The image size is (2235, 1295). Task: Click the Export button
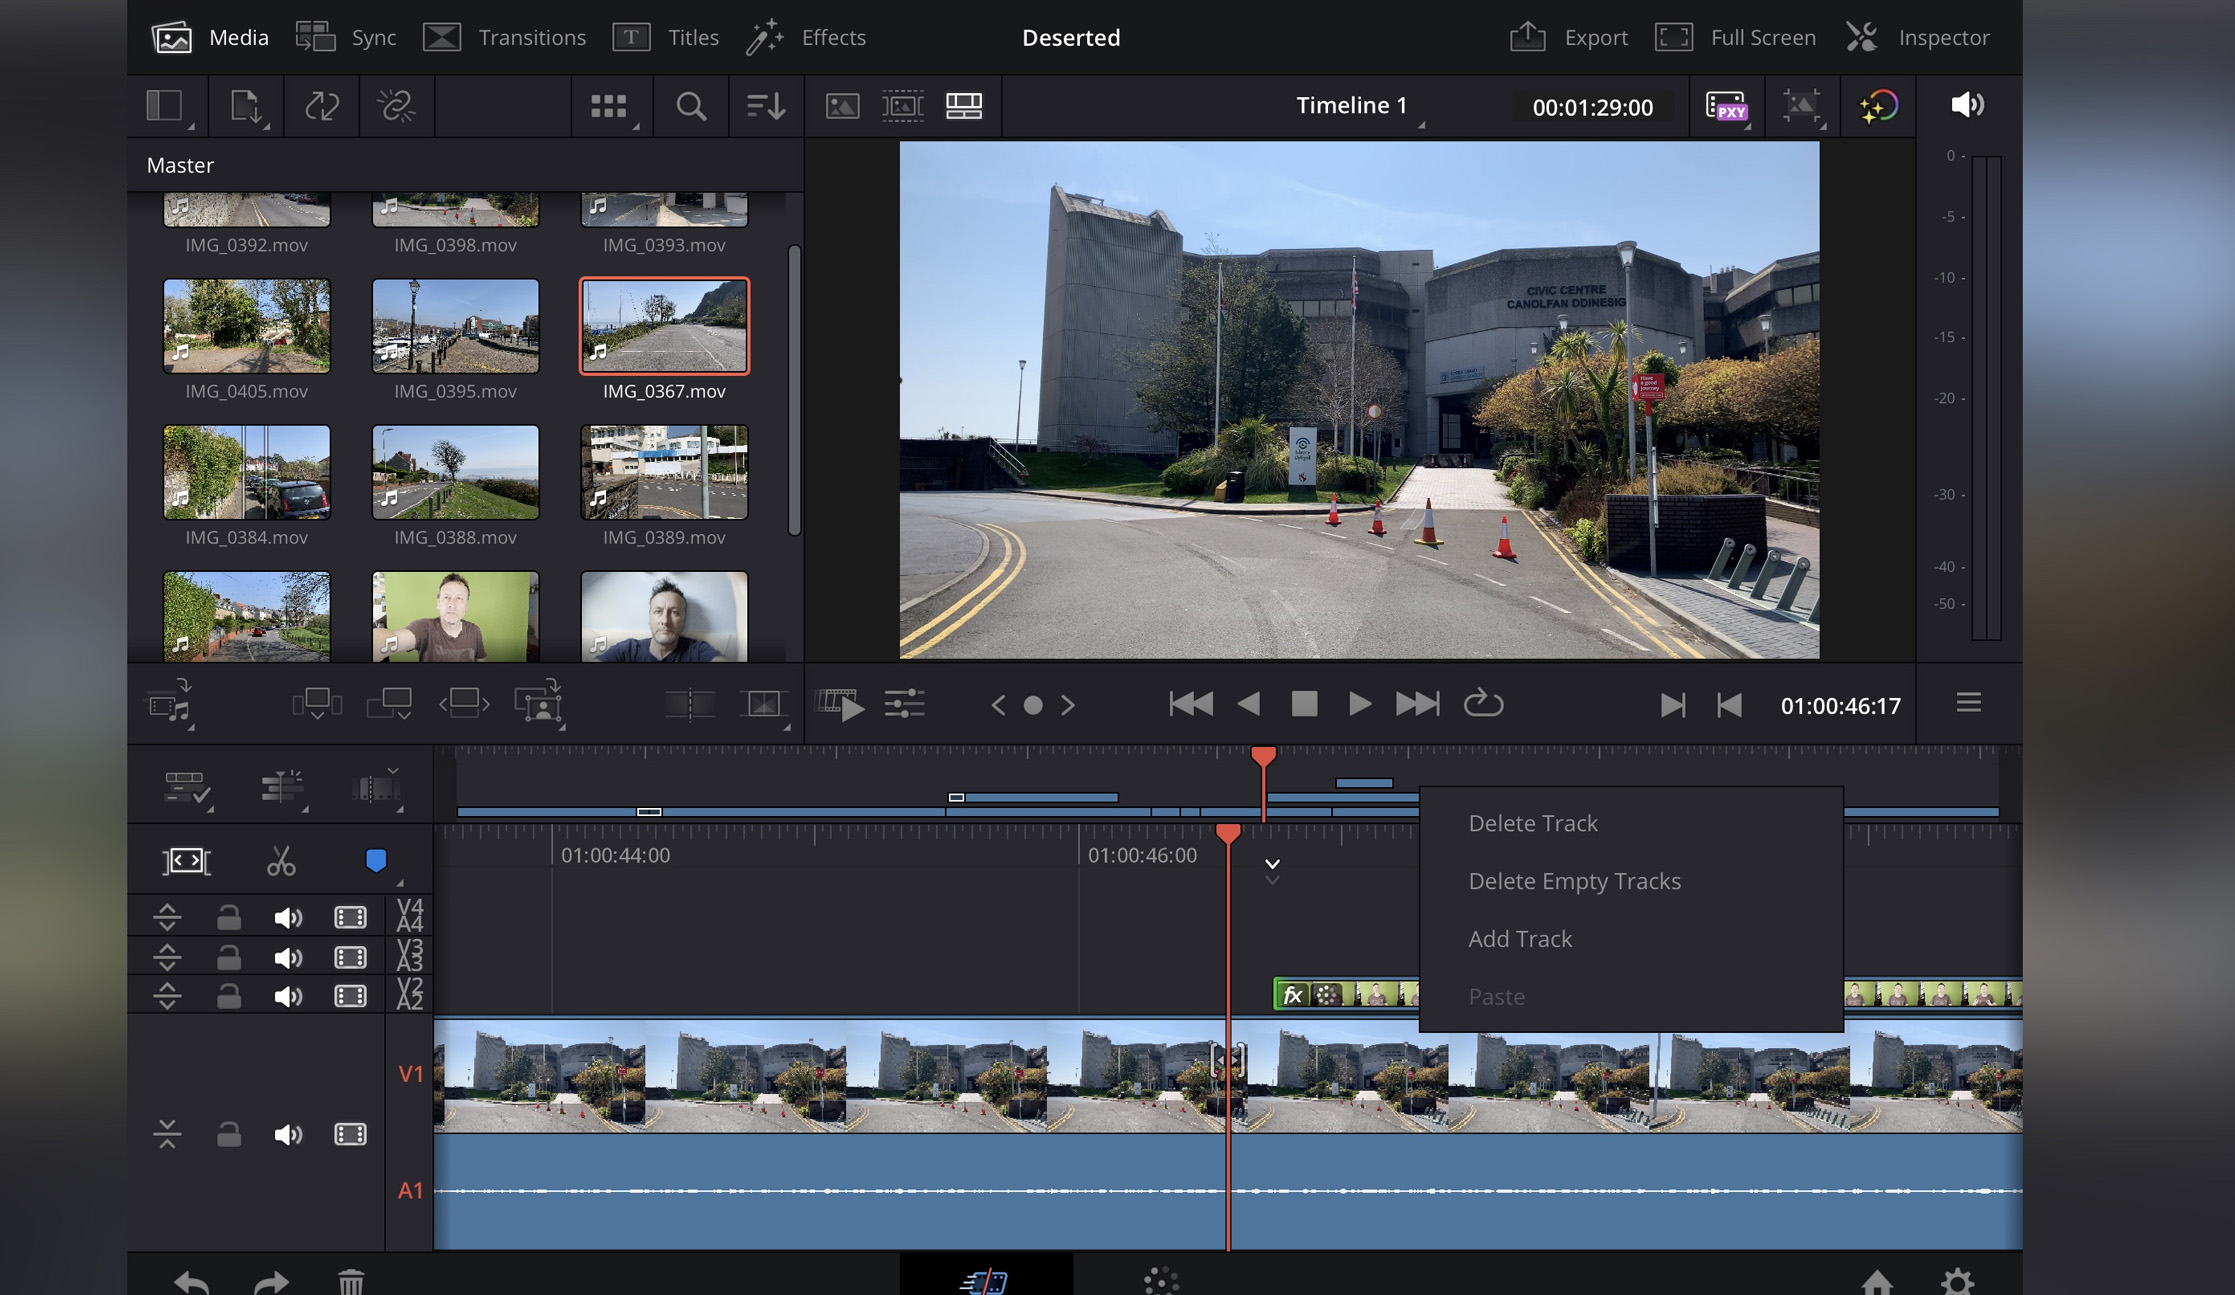[1568, 37]
